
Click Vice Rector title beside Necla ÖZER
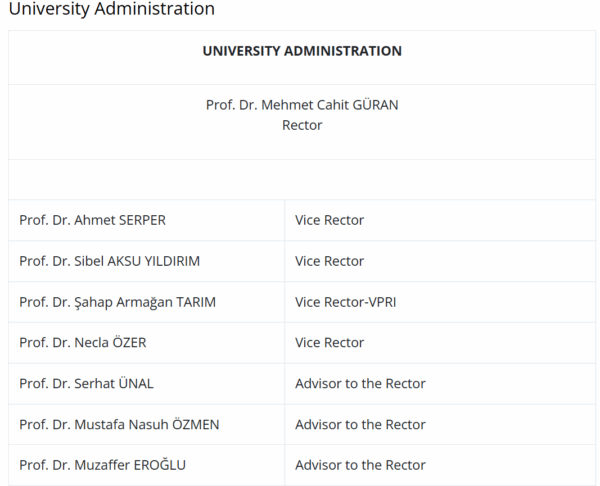pos(329,343)
